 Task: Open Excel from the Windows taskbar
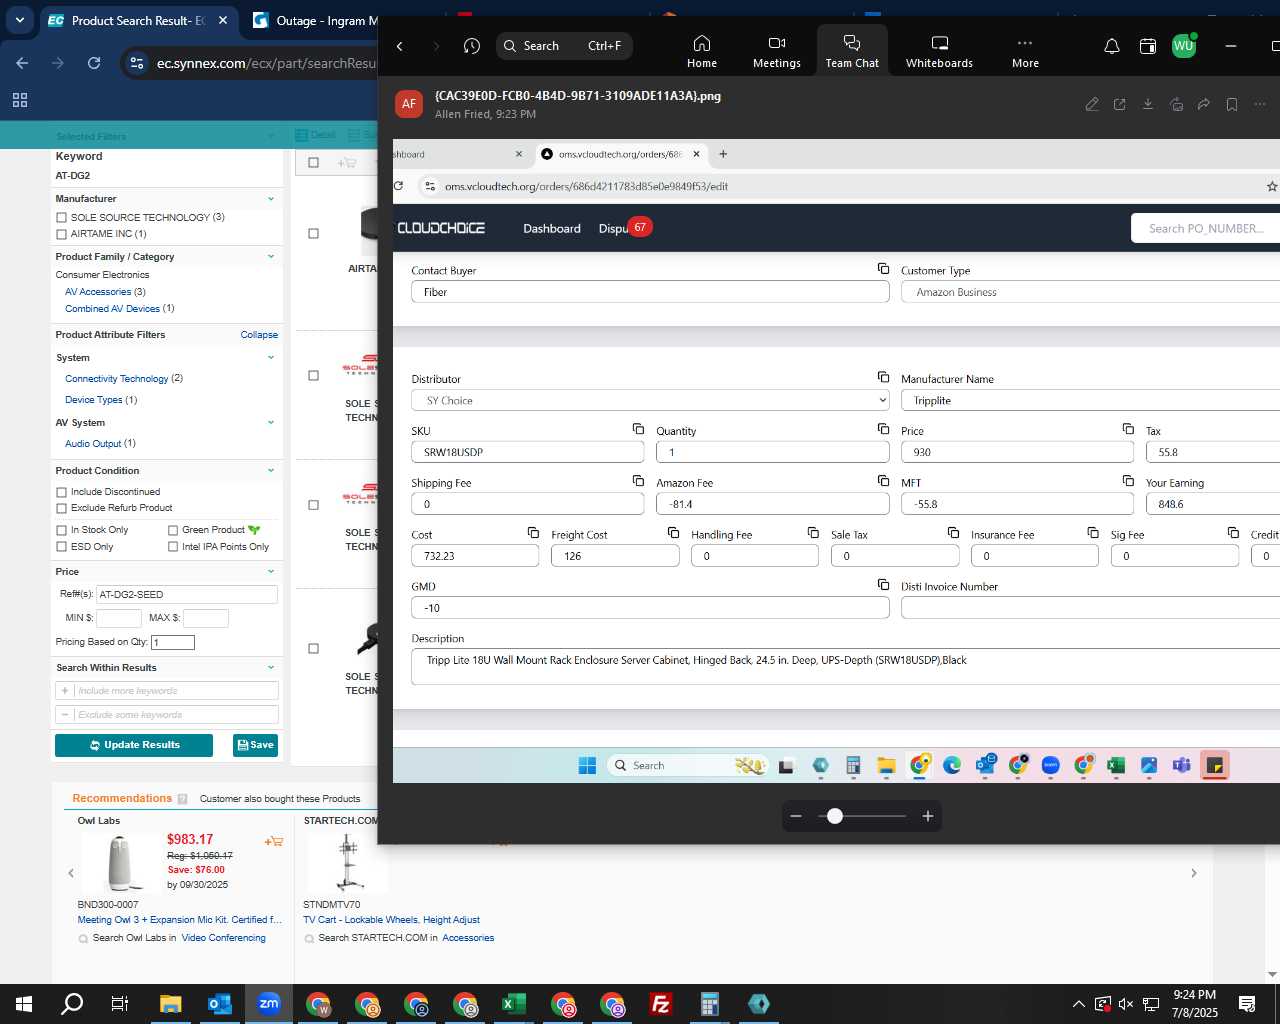pos(513,1004)
